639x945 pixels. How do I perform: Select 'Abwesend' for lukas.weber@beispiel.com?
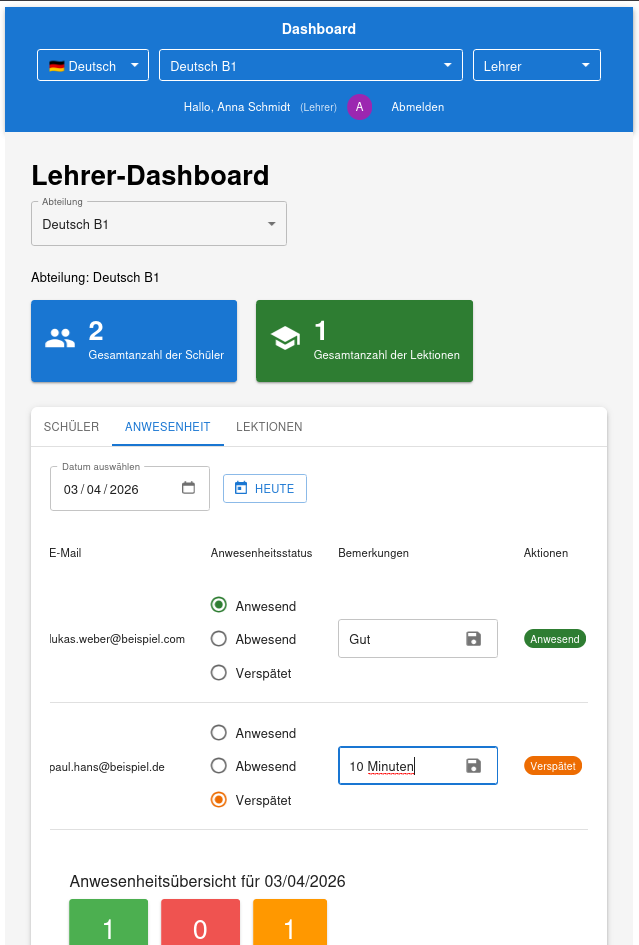[x=219, y=639]
